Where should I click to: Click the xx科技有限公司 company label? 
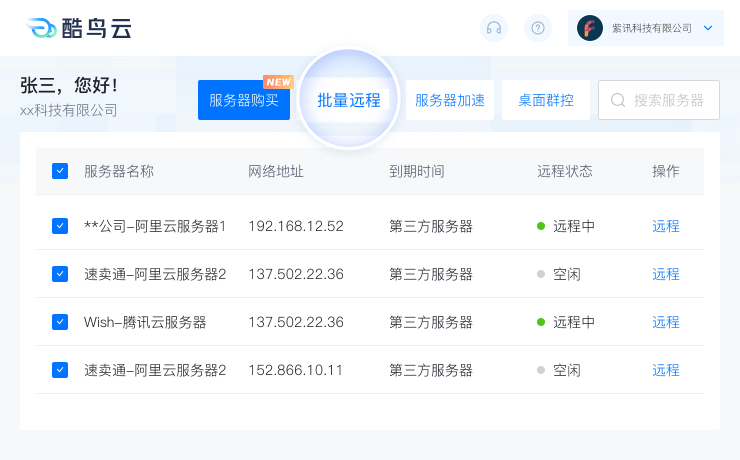(68, 110)
